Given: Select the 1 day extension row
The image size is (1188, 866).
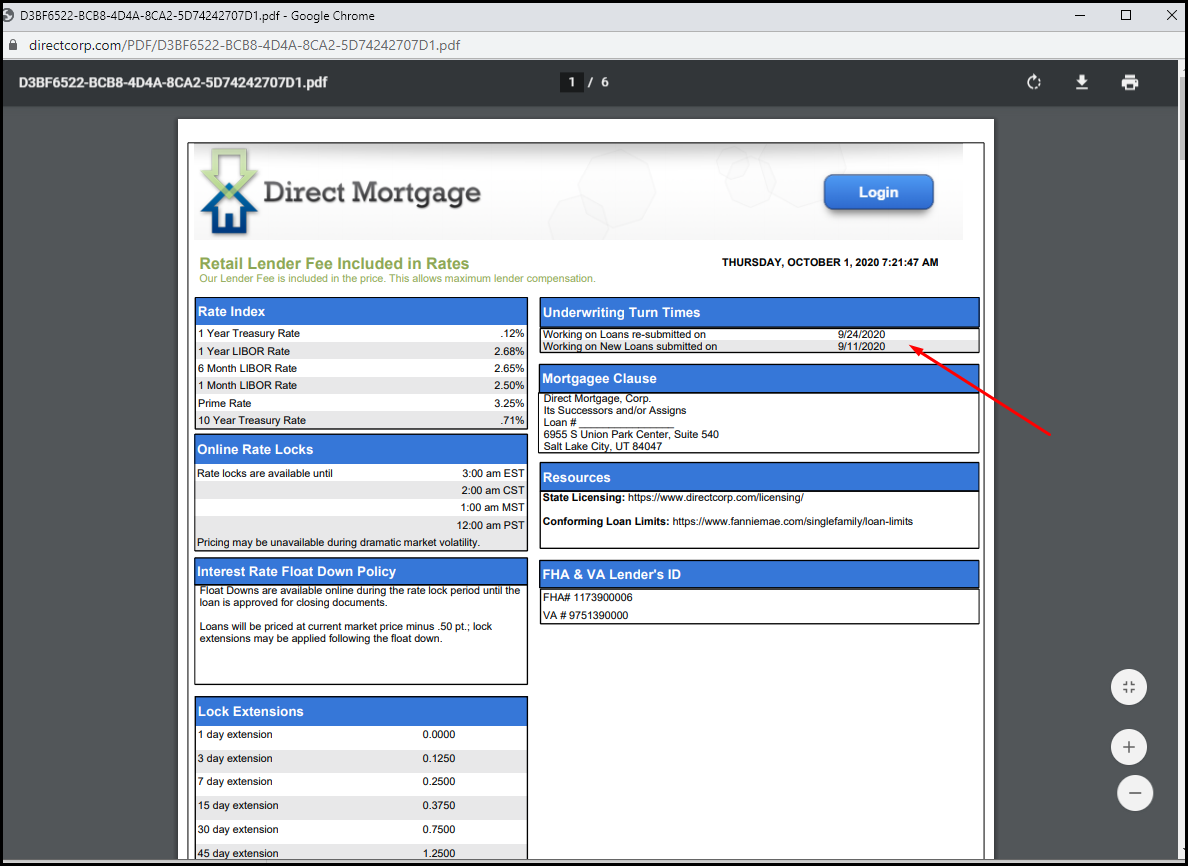Looking at the screenshot, I should pos(361,735).
